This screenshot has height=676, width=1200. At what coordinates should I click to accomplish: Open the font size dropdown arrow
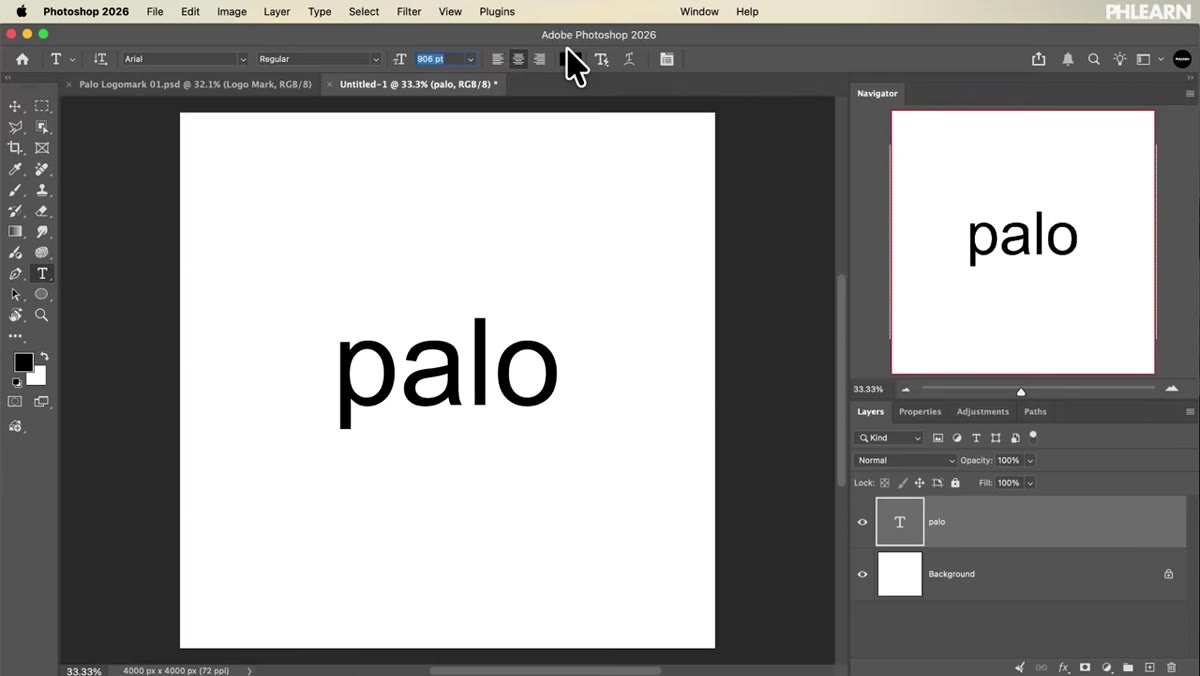(470, 59)
